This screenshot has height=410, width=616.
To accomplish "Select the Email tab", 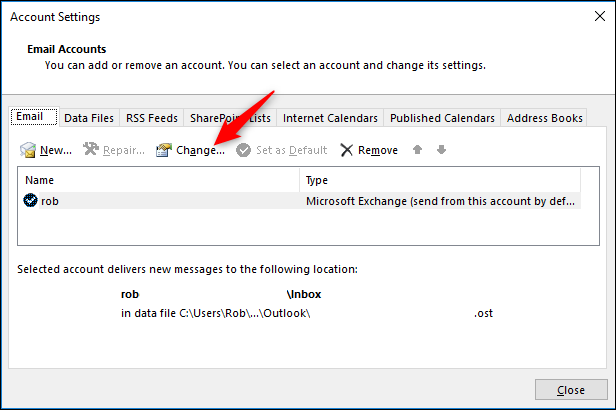I will tap(29, 117).
